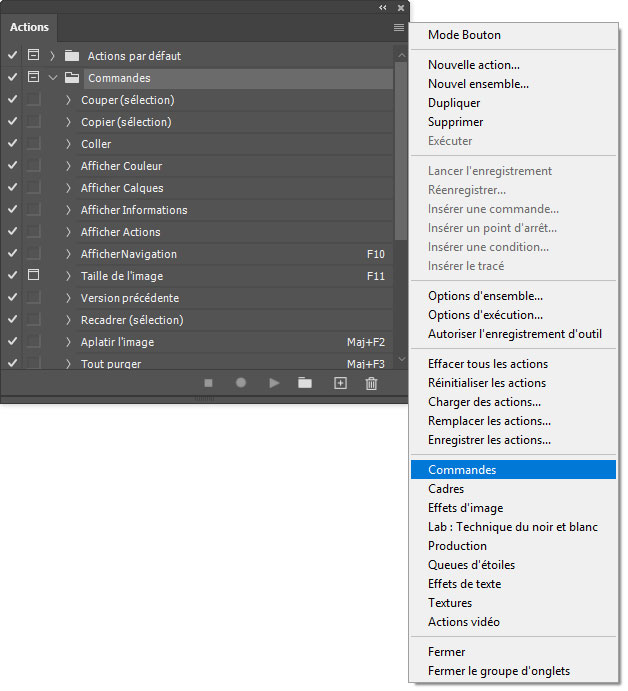Select Effets d'image action set entry
The height and width of the screenshot is (691, 628).
pyautogui.click(x=465, y=508)
